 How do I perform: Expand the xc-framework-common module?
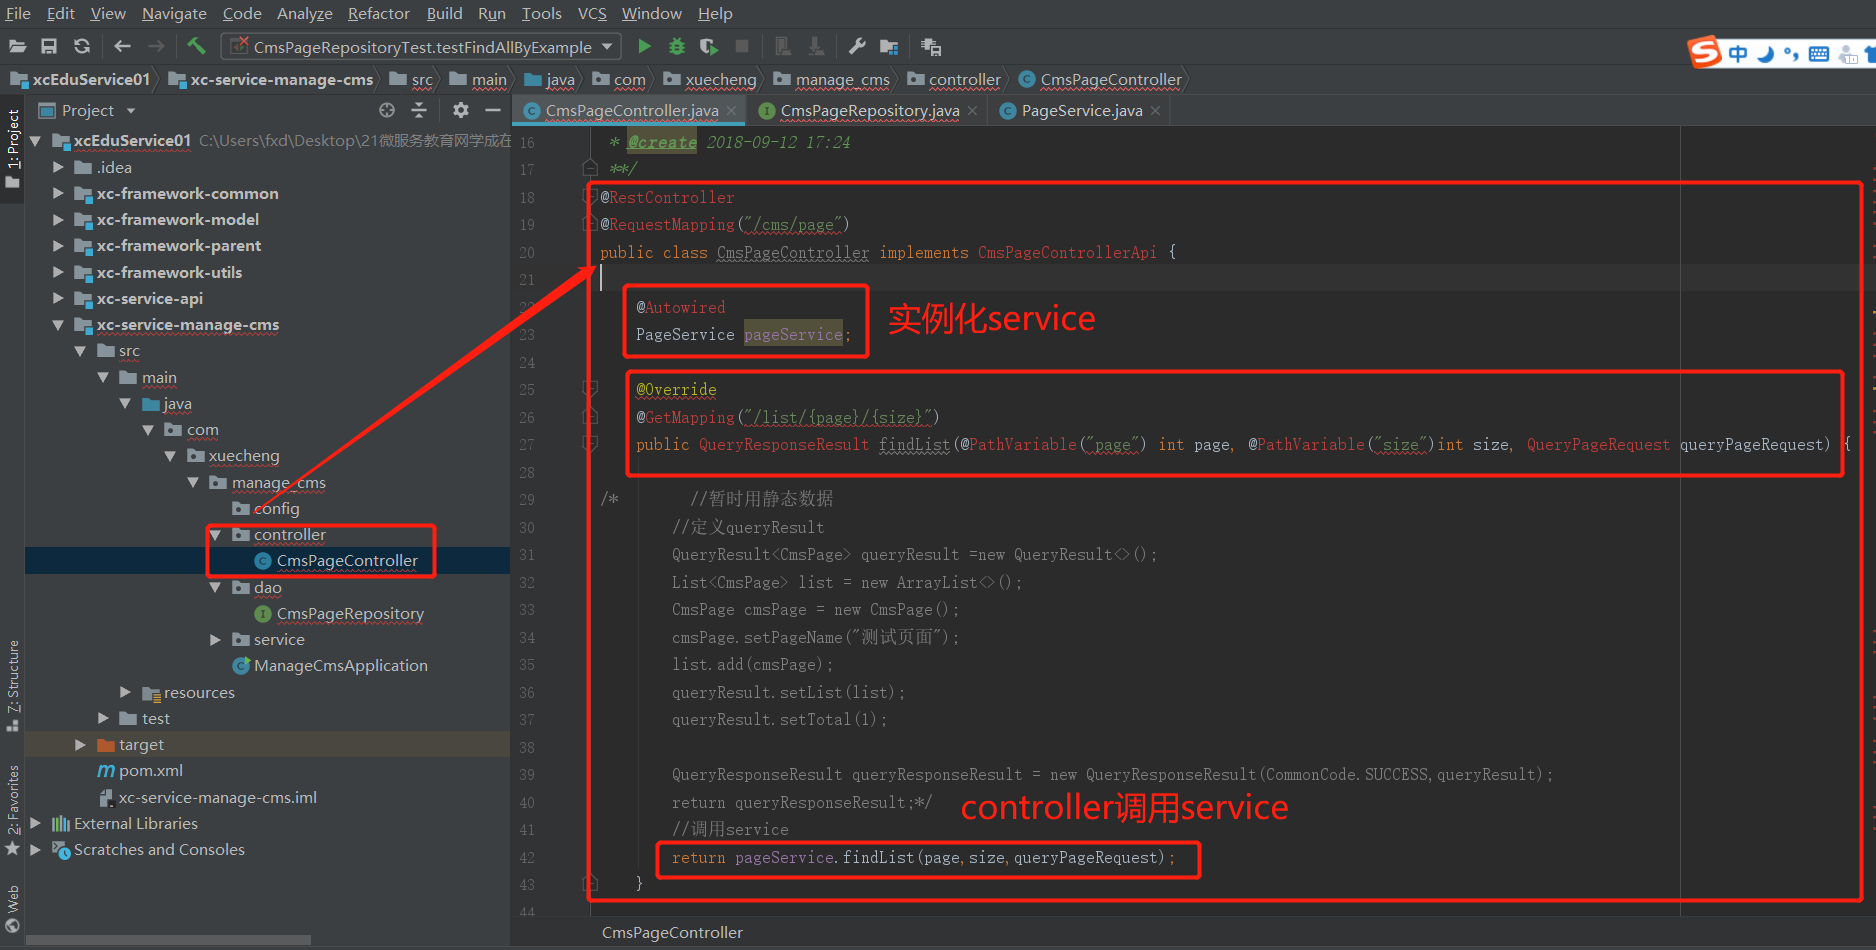(58, 193)
